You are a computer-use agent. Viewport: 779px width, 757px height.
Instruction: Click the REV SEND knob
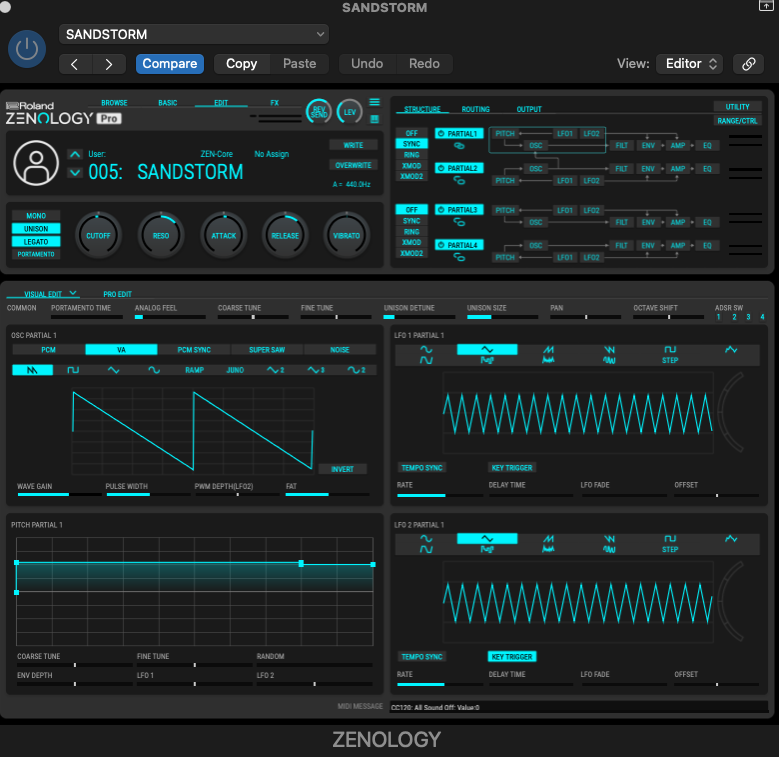tap(318, 112)
